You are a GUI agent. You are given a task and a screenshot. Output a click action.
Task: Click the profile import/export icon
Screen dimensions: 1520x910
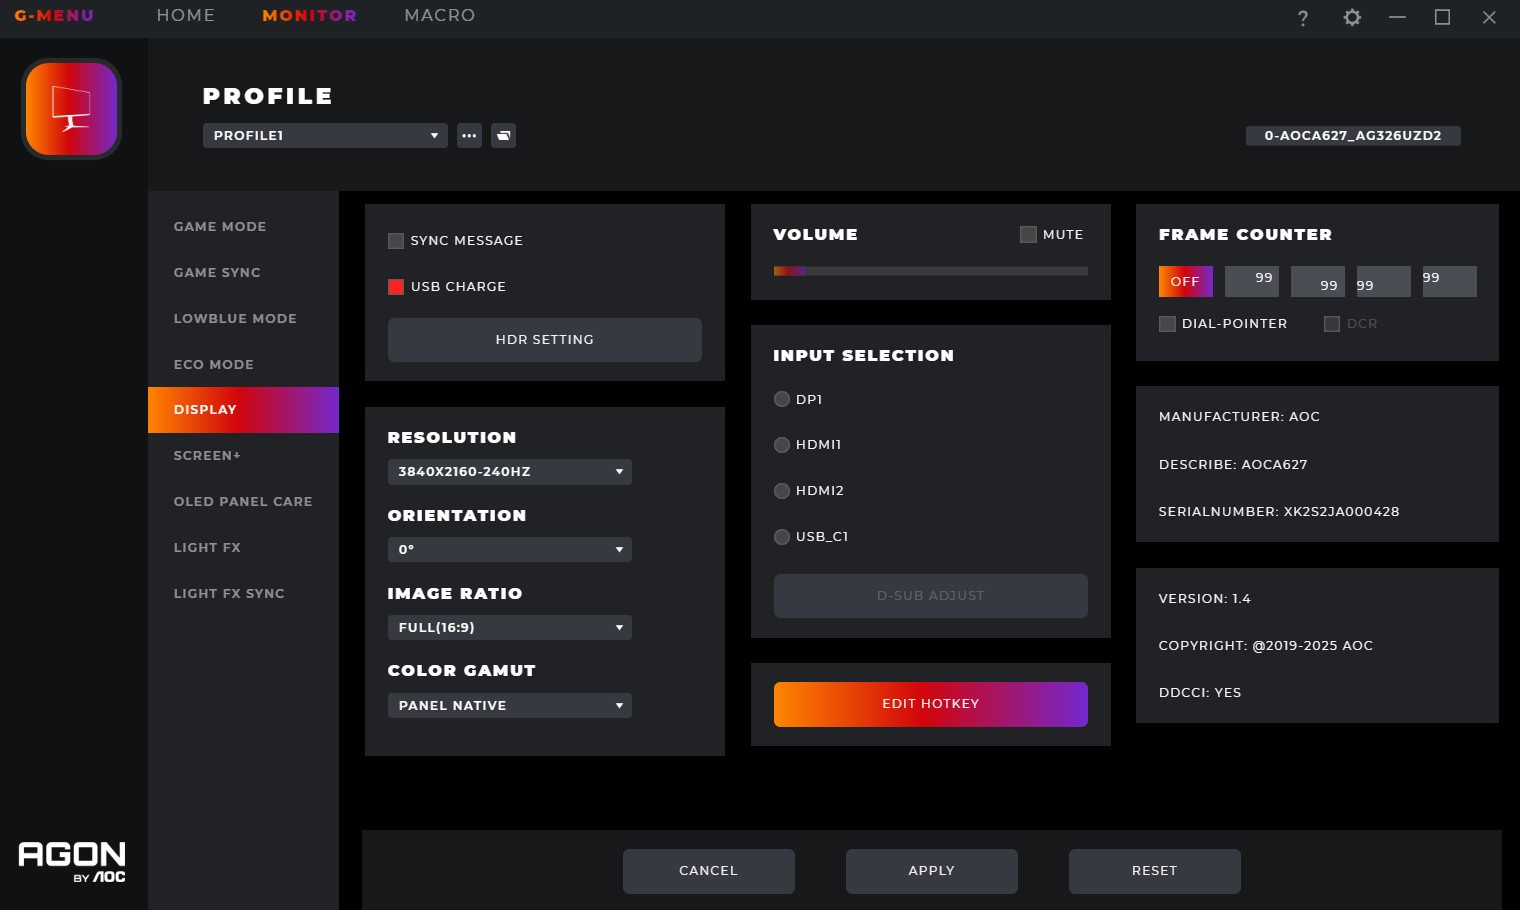pyautogui.click(x=504, y=135)
